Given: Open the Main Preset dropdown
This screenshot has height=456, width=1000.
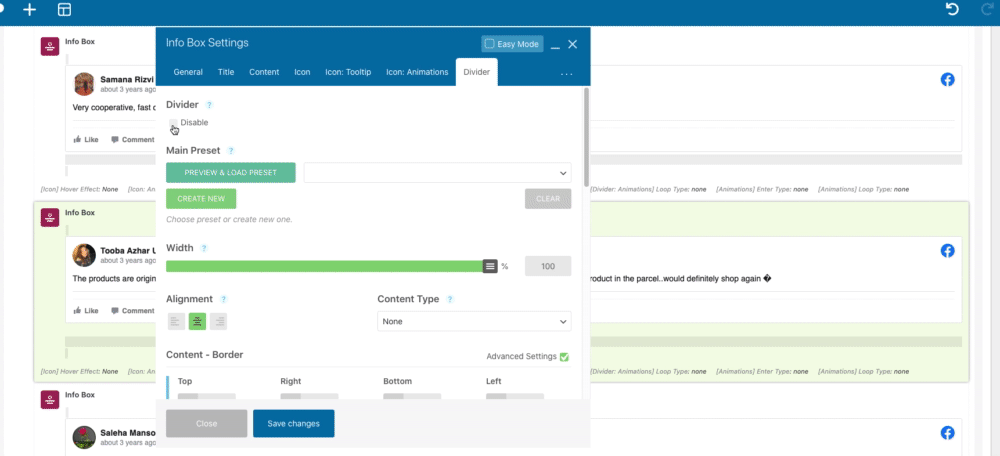Looking at the screenshot, I should pos(438,173).
